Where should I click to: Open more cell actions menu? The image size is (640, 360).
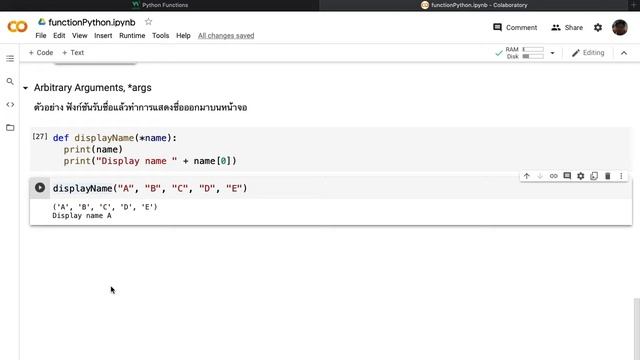pos(621,176)
